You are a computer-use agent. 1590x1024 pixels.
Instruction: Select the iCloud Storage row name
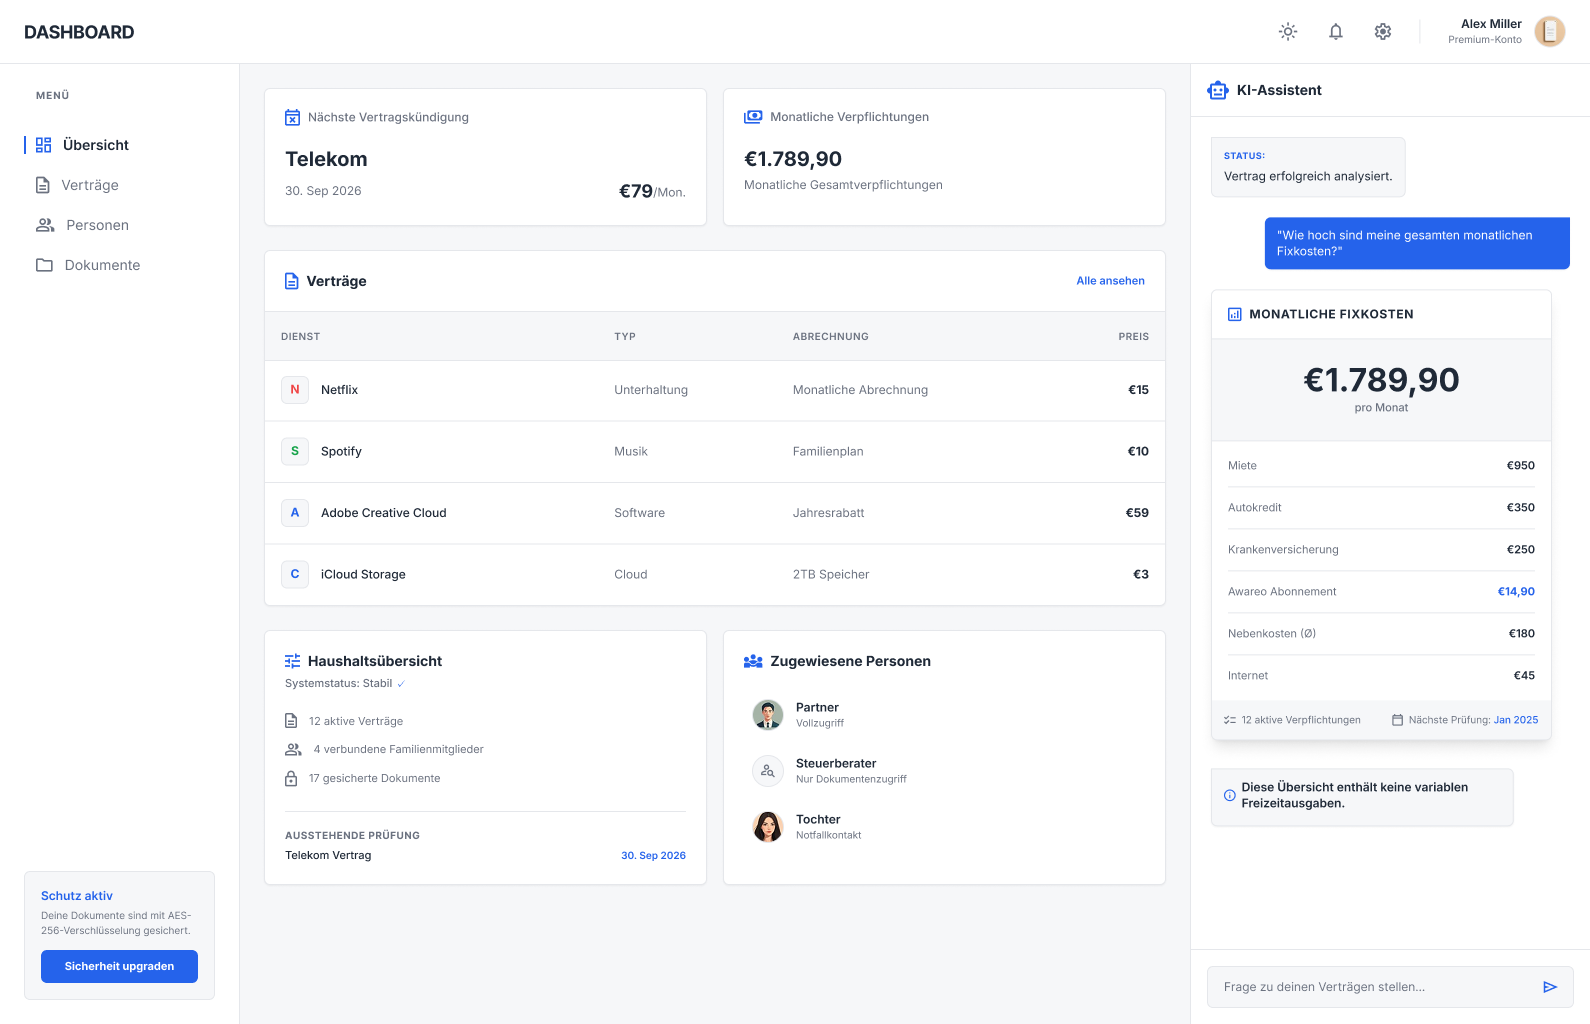click(x=363, y=574)
